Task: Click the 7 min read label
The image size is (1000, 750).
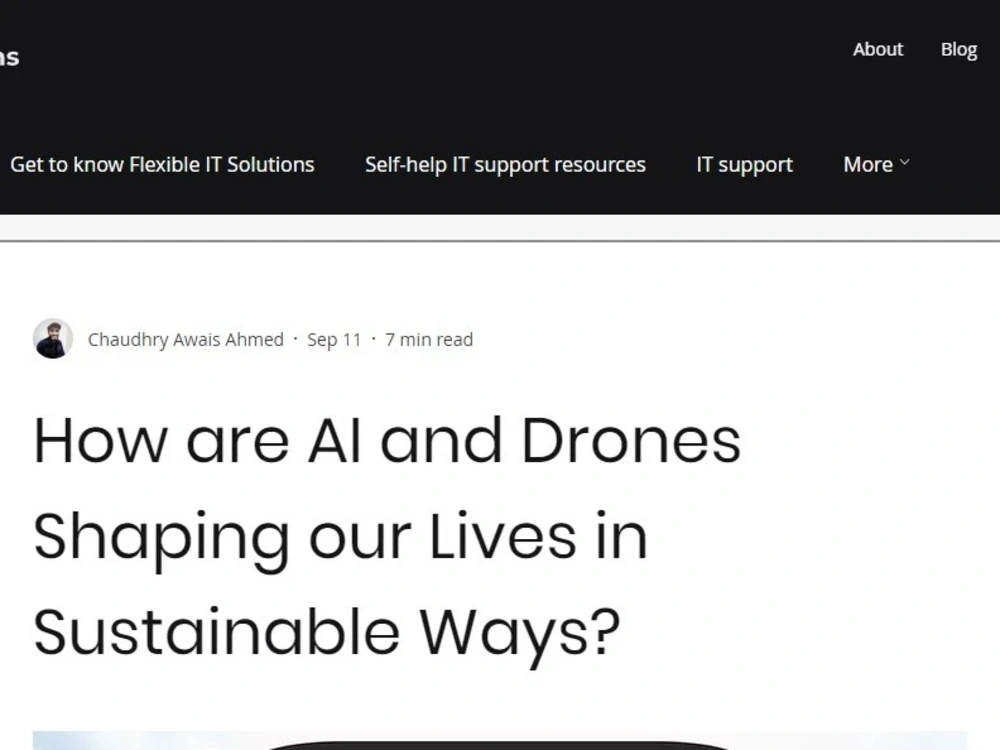Action: coord(429,339)
